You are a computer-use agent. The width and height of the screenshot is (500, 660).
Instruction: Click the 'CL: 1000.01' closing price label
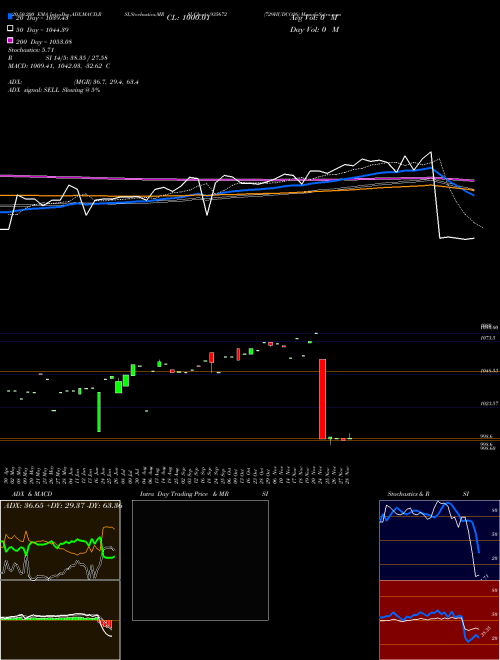(x=188, y=18)
